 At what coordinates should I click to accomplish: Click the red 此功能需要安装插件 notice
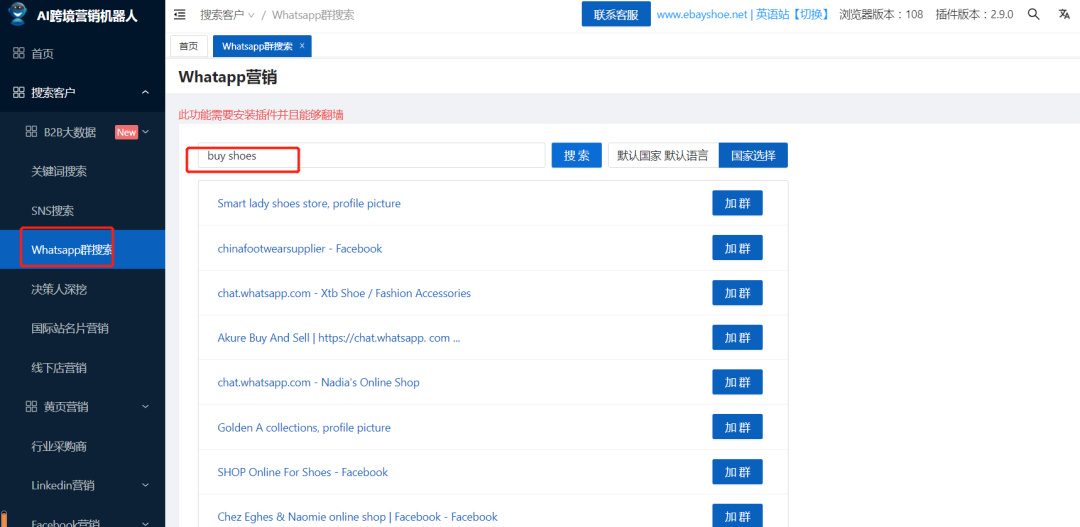coord(260,115)
